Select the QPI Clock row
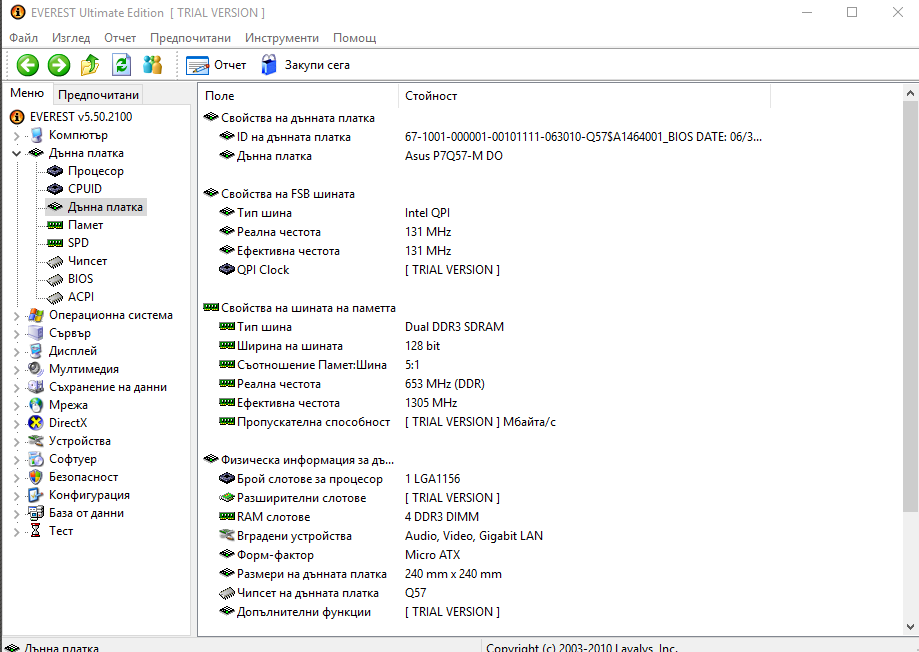 (263, 270)
